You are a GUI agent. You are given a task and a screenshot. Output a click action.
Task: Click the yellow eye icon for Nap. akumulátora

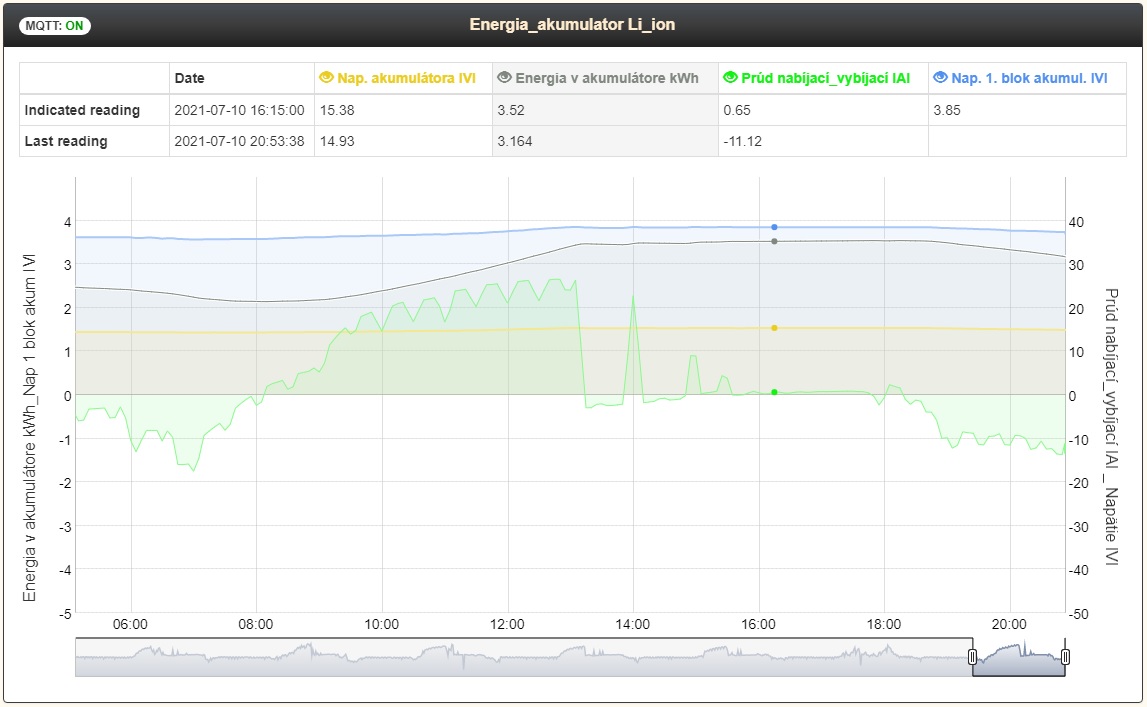325,78
